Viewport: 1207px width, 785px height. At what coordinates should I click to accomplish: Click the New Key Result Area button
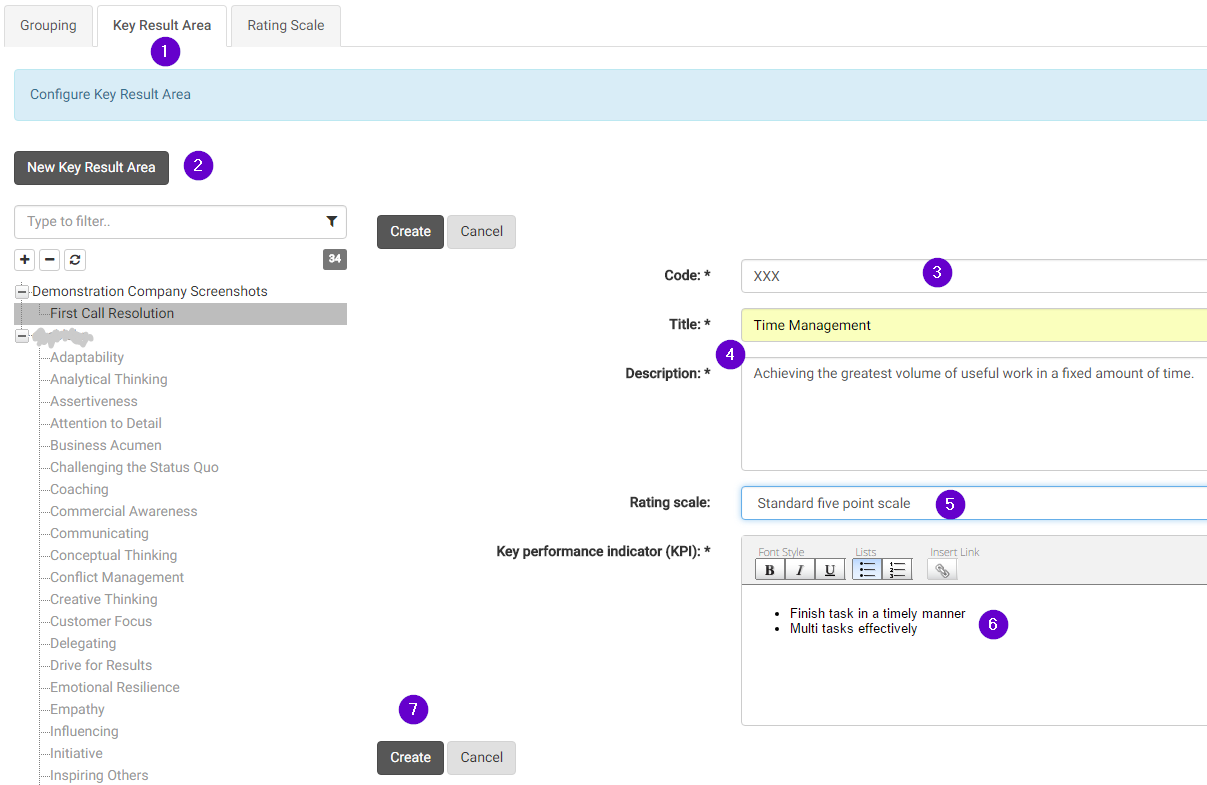coord(91,168)
